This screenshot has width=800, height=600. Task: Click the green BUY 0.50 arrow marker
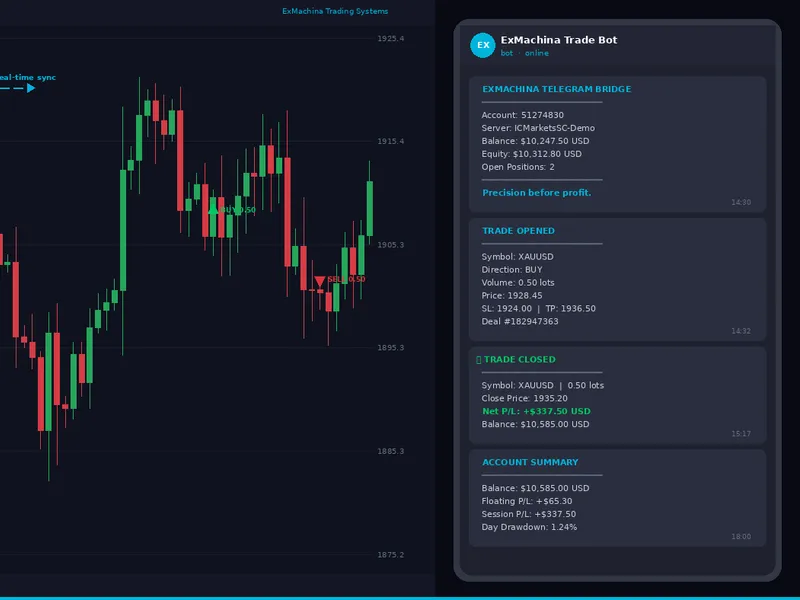coord(213,210)
